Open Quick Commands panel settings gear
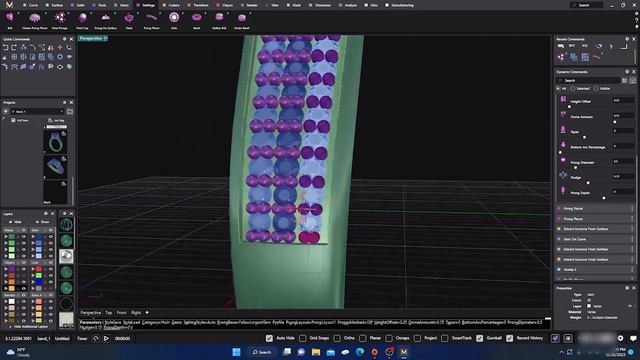 coord(64,39)
